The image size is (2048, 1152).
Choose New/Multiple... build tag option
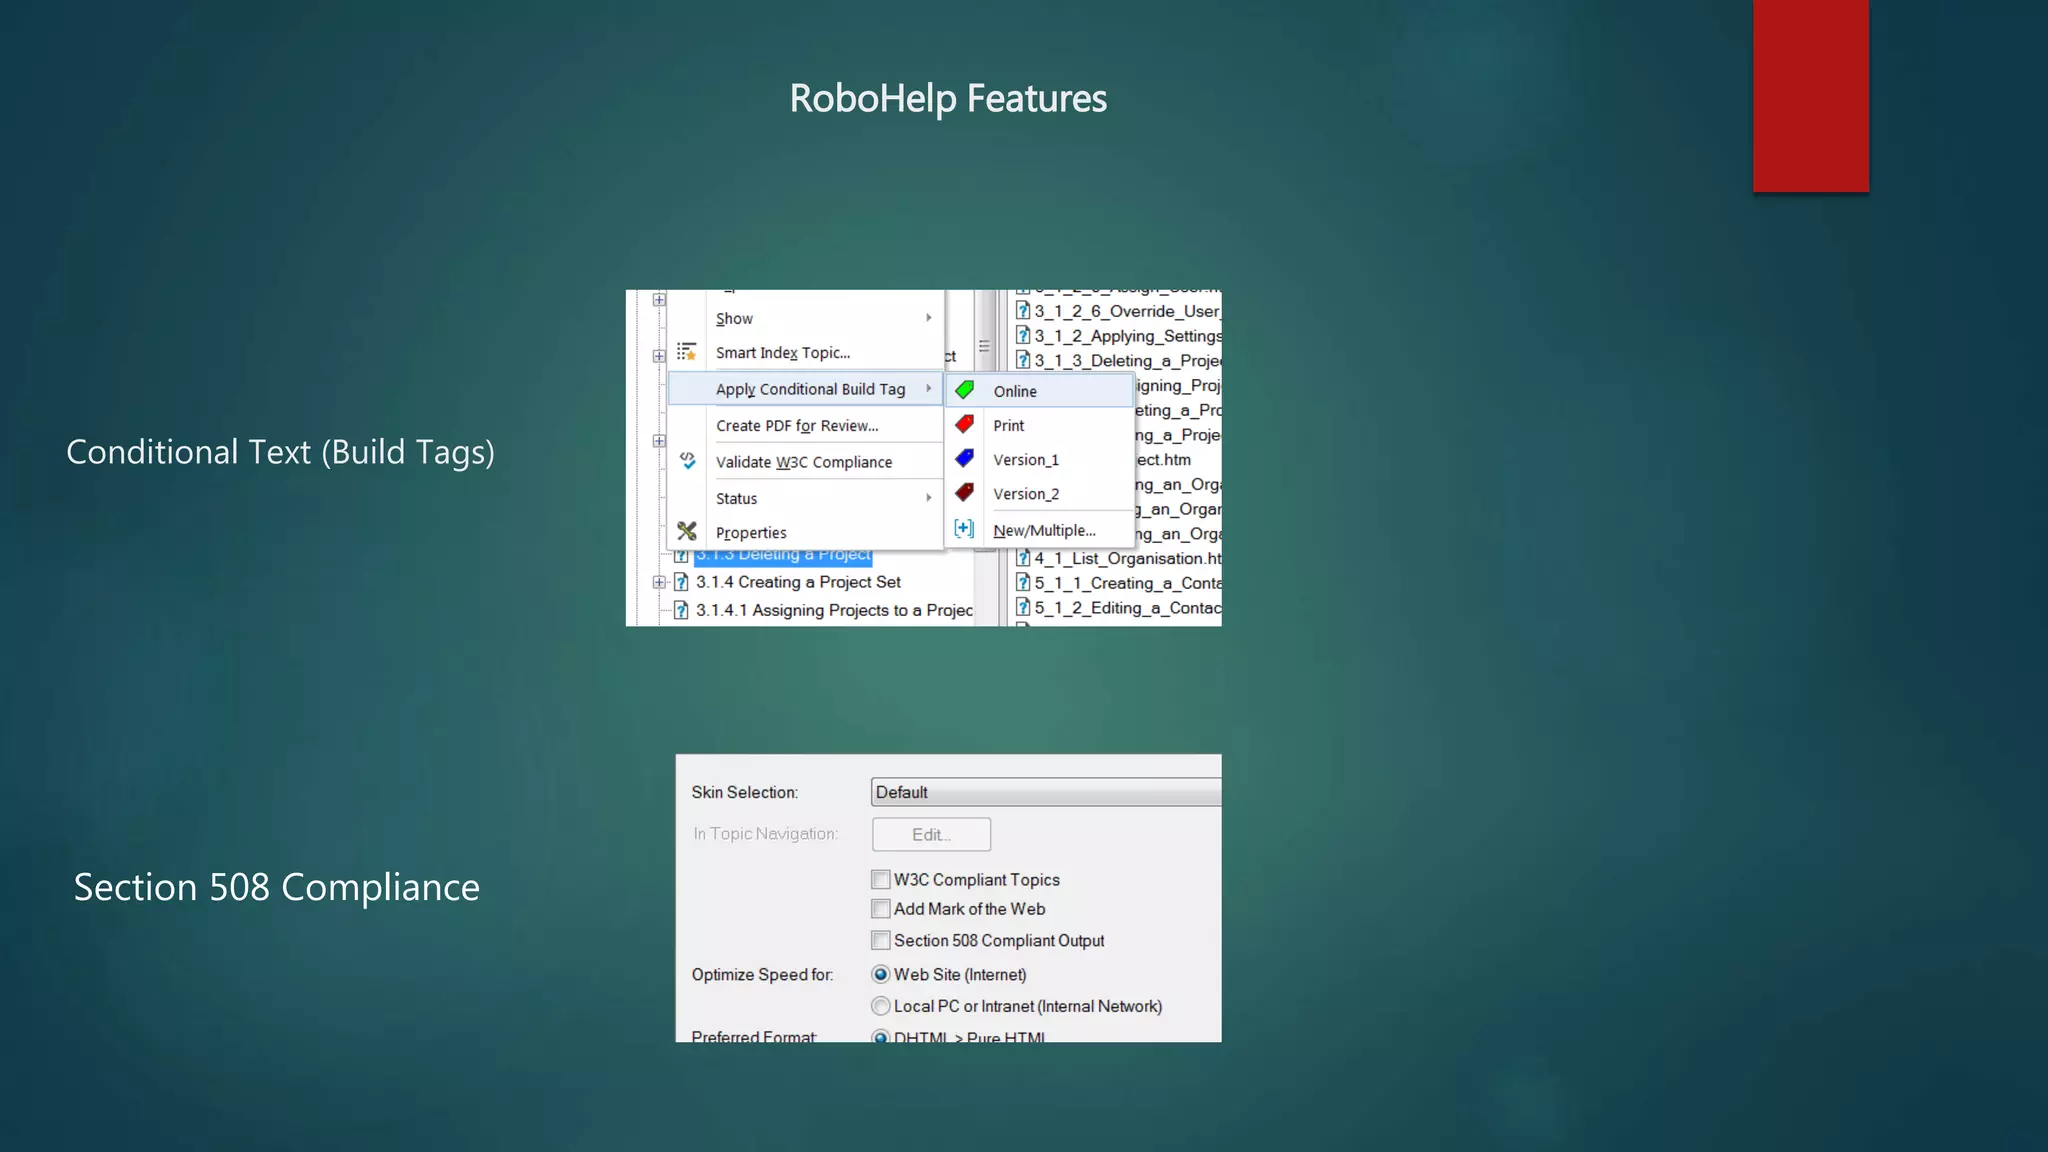tap(1040, 530)
